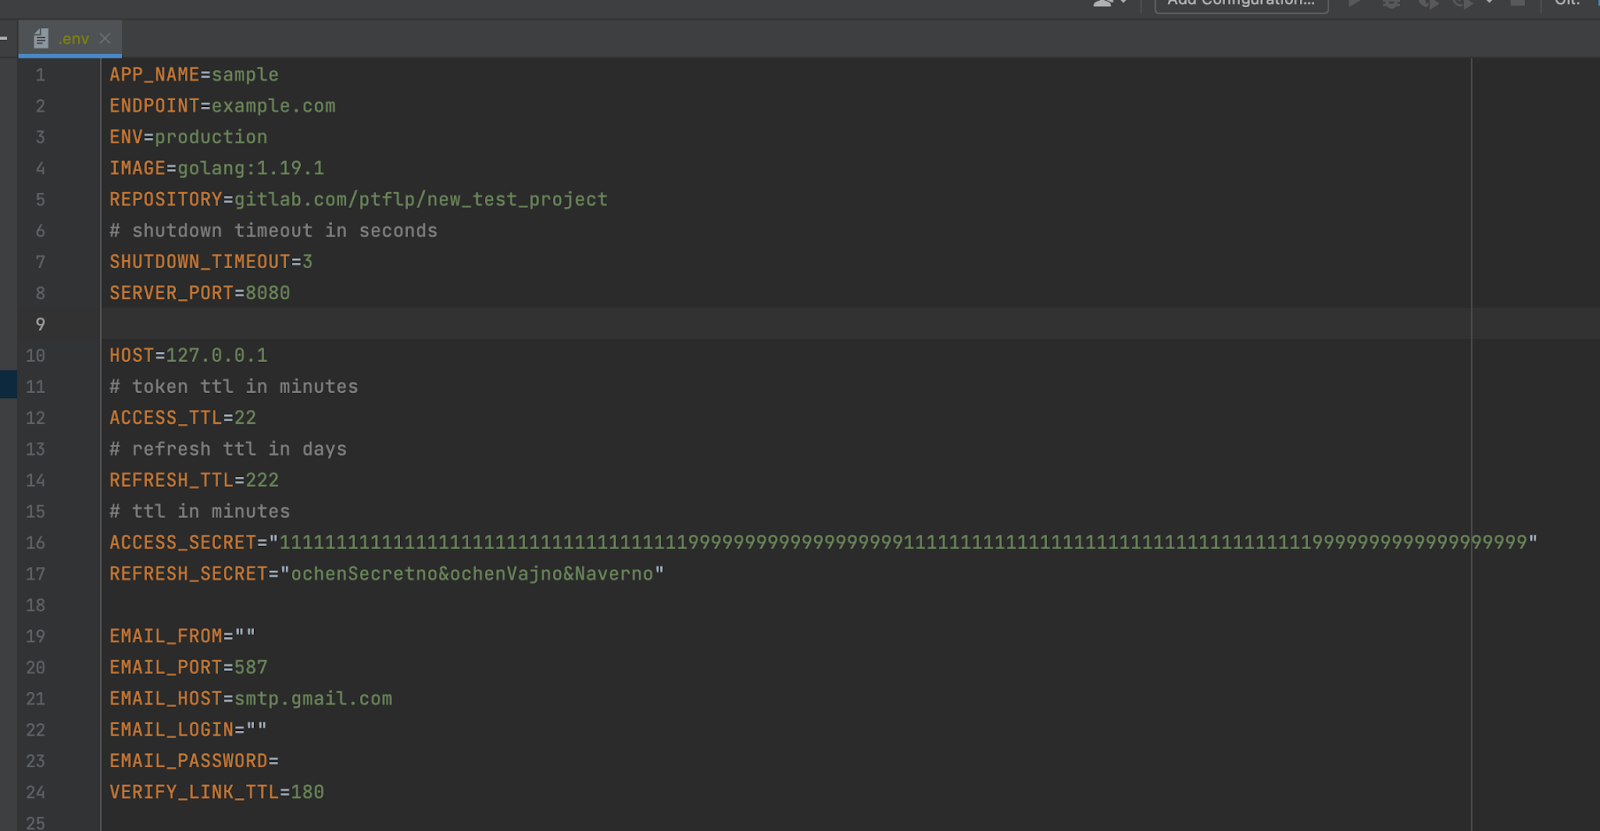This screenshot has height=831, width=1600.
Task: Click the file icon on .env tab
Action: [41, 39]
